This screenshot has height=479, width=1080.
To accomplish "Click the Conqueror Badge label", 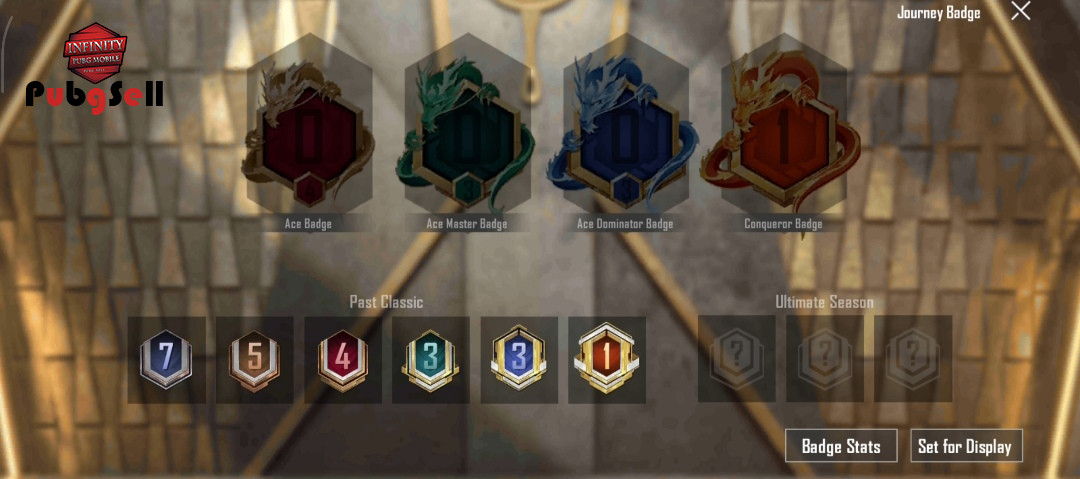I will 782,224.
